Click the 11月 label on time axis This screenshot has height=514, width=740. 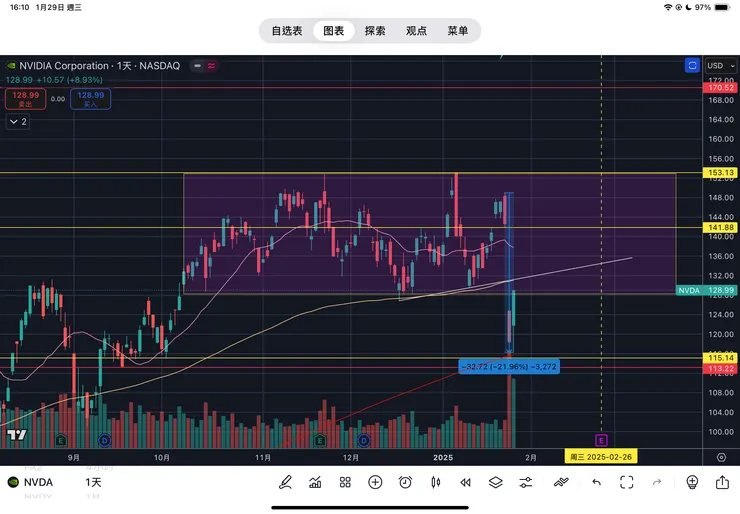[263, 457]
